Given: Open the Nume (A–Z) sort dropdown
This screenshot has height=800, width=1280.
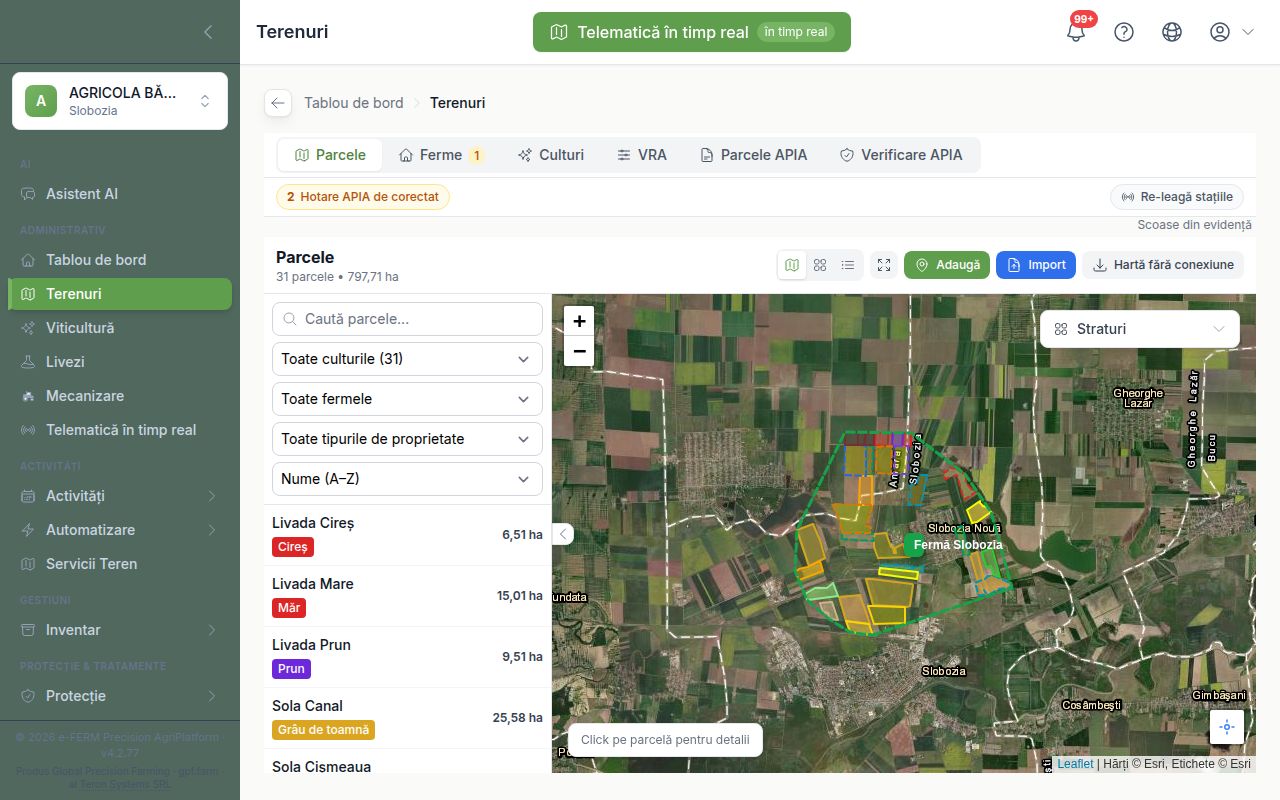Looking at the screenshot, I should (407, 479).
